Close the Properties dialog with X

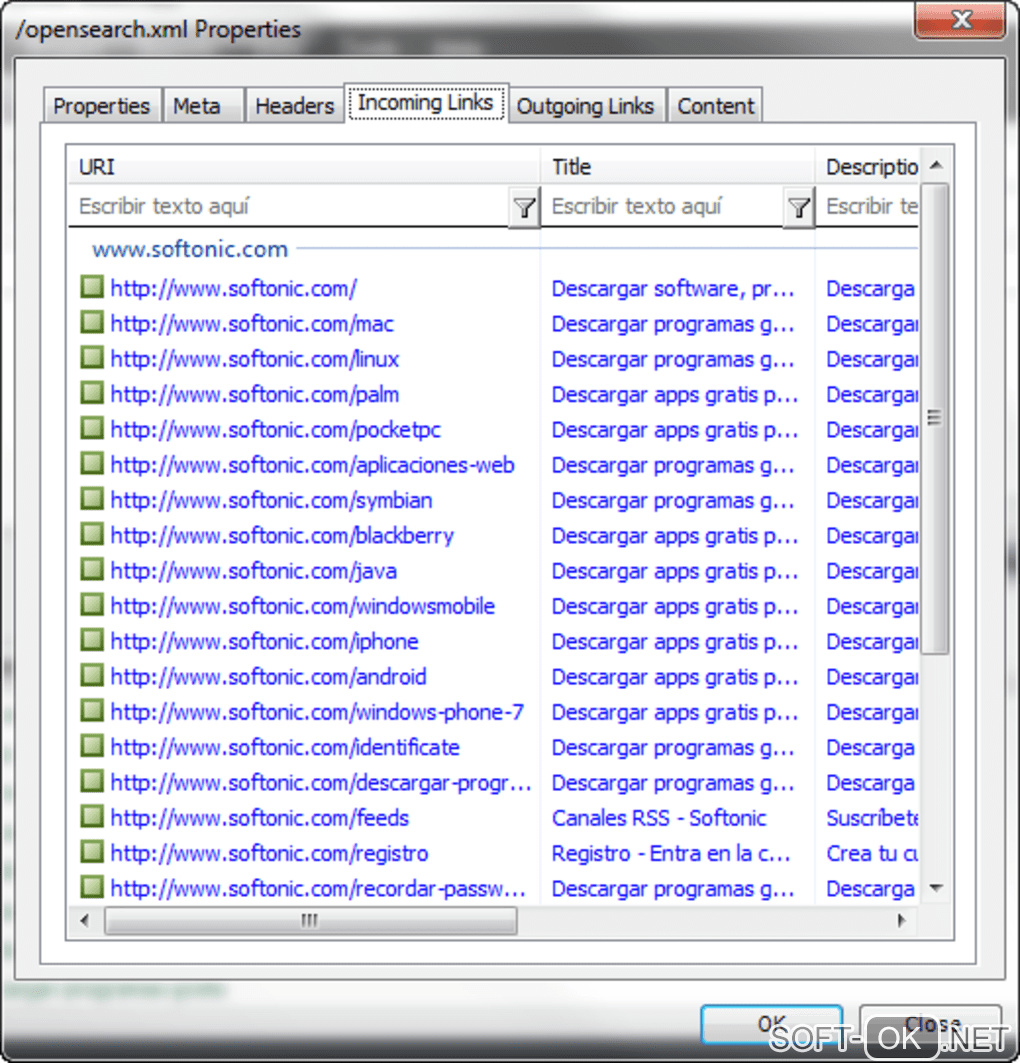960,20
